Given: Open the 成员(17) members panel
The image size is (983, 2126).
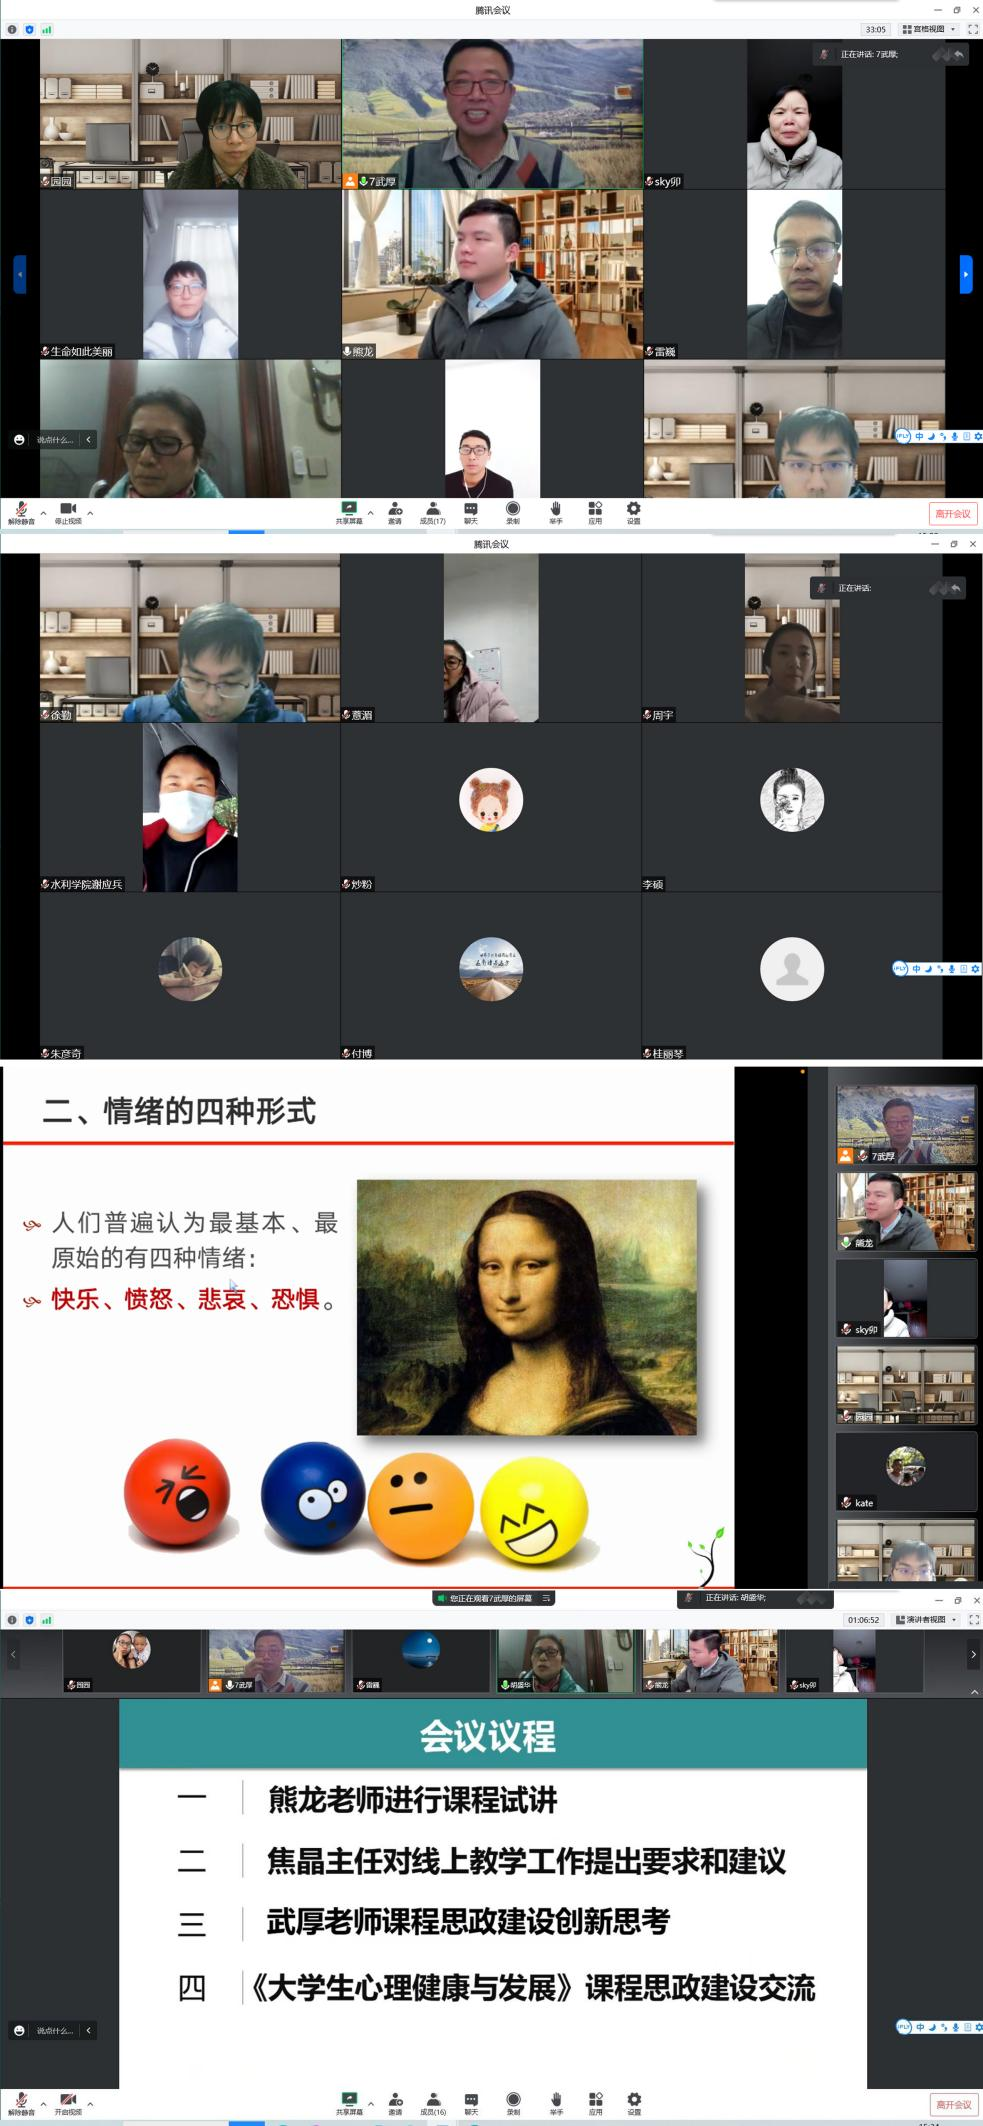Looking at the screenshot, I should 432,512.
